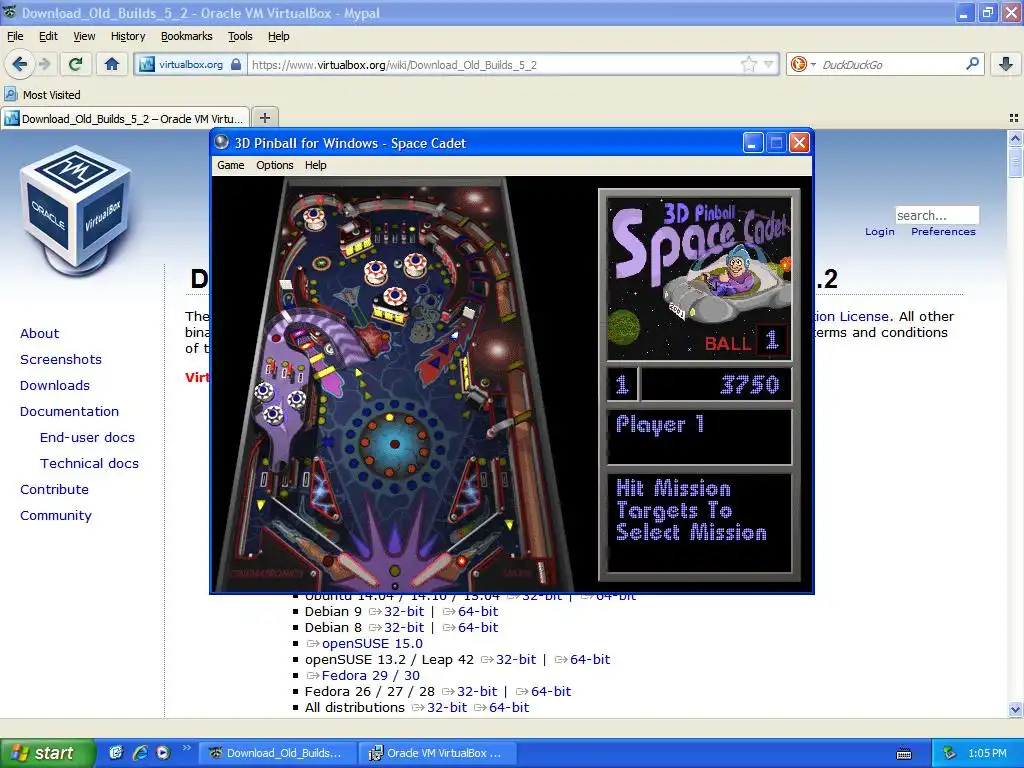The height and width of the screenshot is (768, 1024).
Task: Open the End-user docs link
Action: pos(88,438)
